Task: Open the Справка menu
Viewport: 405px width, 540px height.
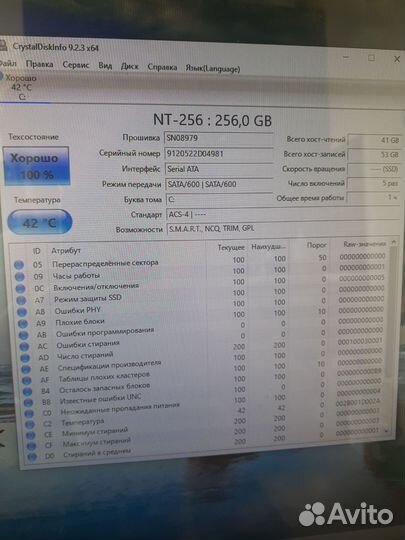Action: coord(162,67)
